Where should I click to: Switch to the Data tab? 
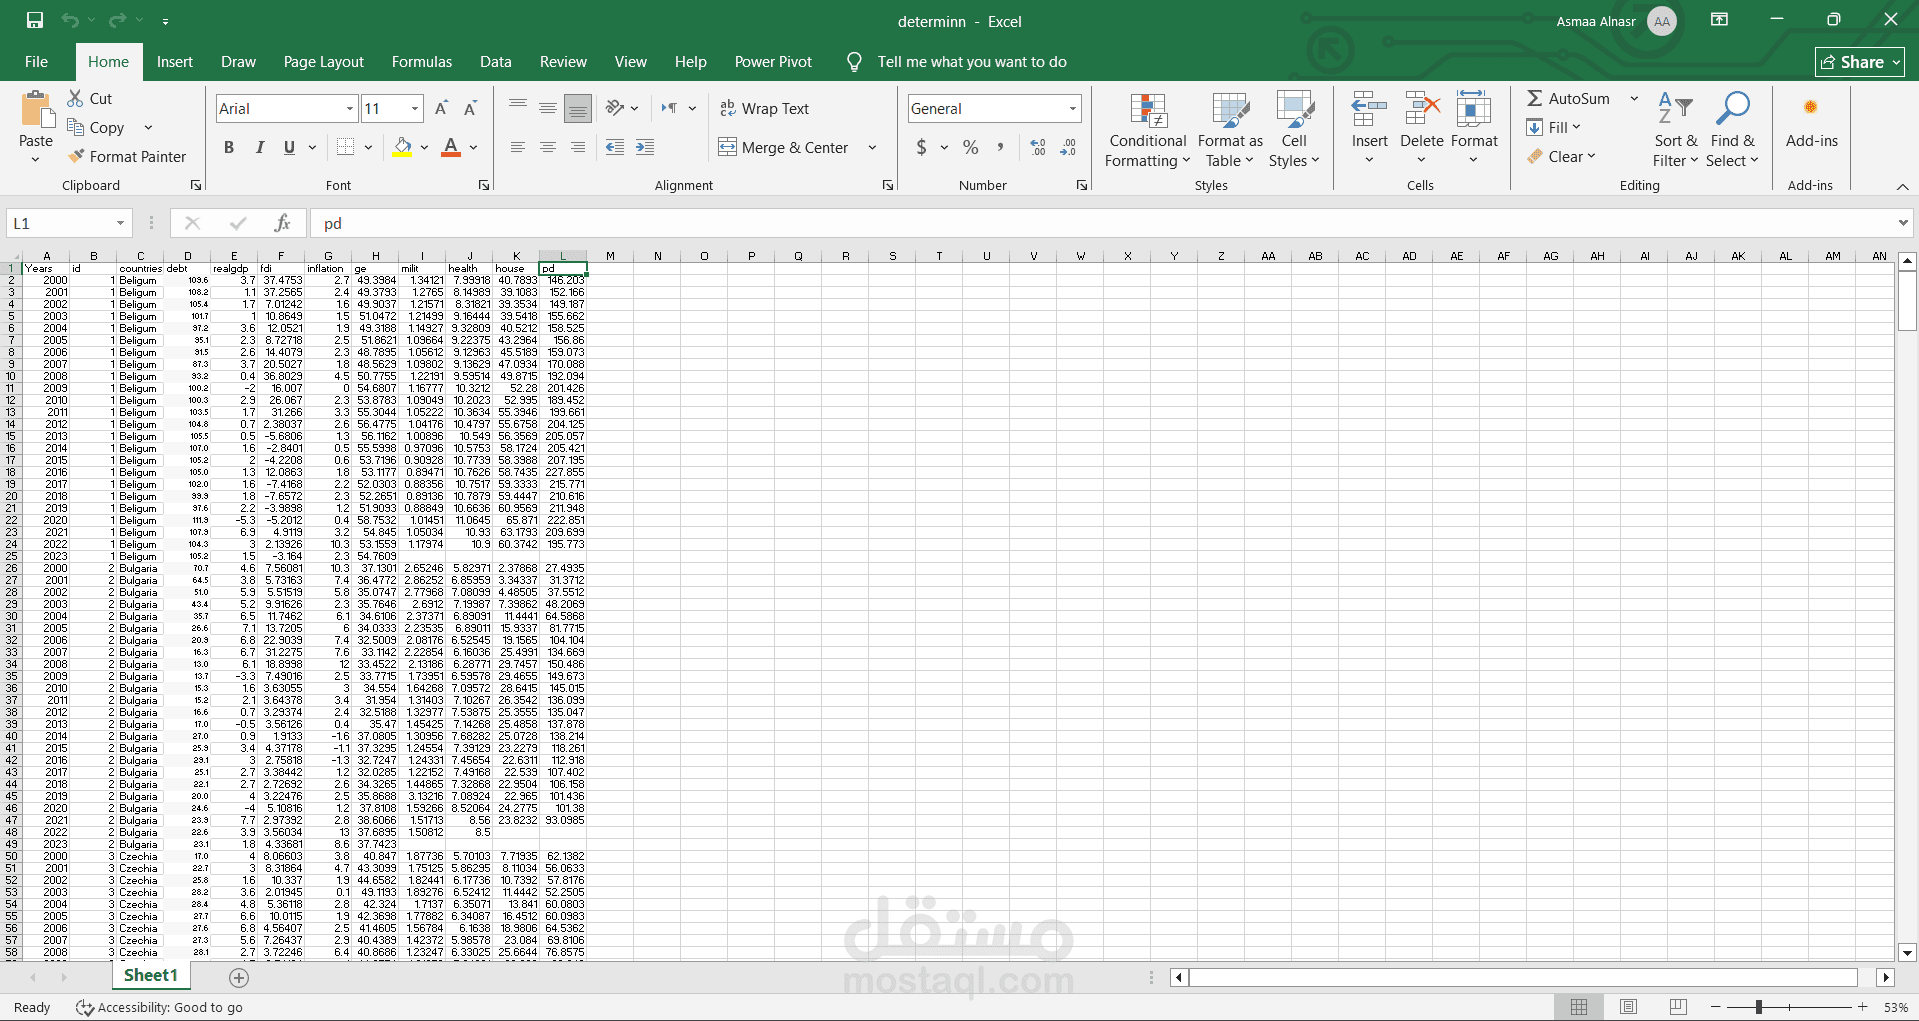click(x=496, y=62)
